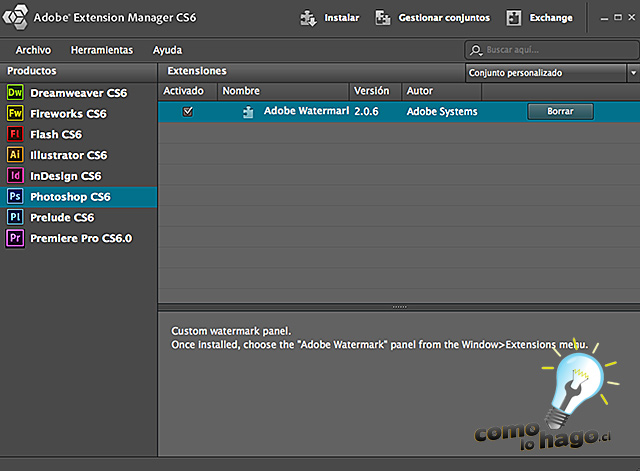Maximize the Extension Manager window
This screenshot has width=640, height=471.
[618, 18]
